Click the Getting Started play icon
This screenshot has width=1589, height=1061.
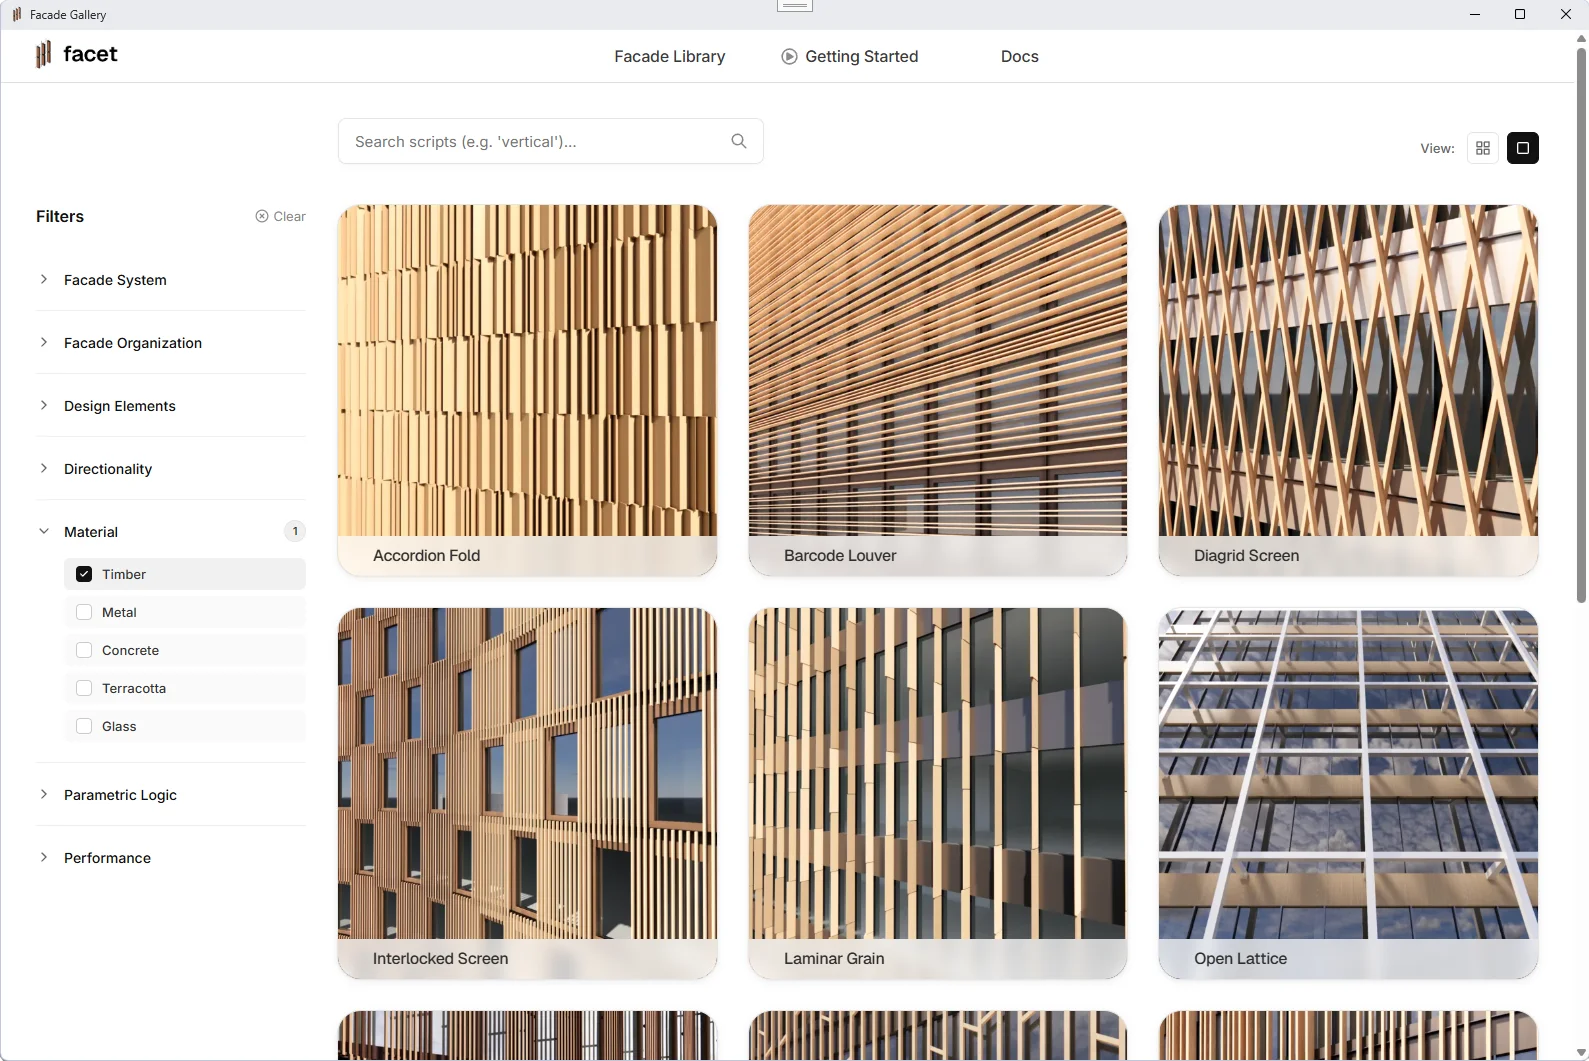[x=789, y=57]
